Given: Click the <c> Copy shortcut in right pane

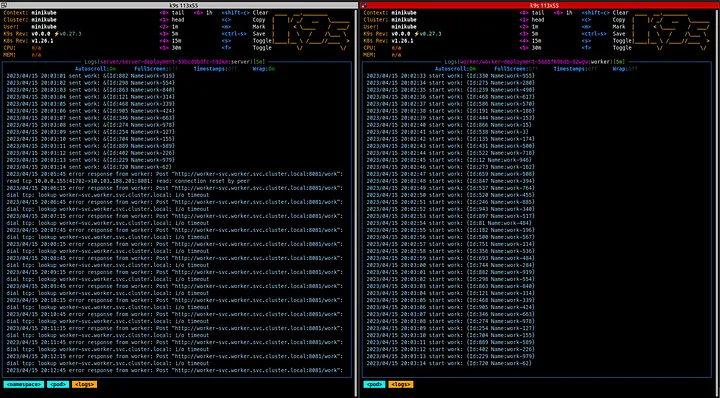Looking at the screenshot, I should 604,20.
